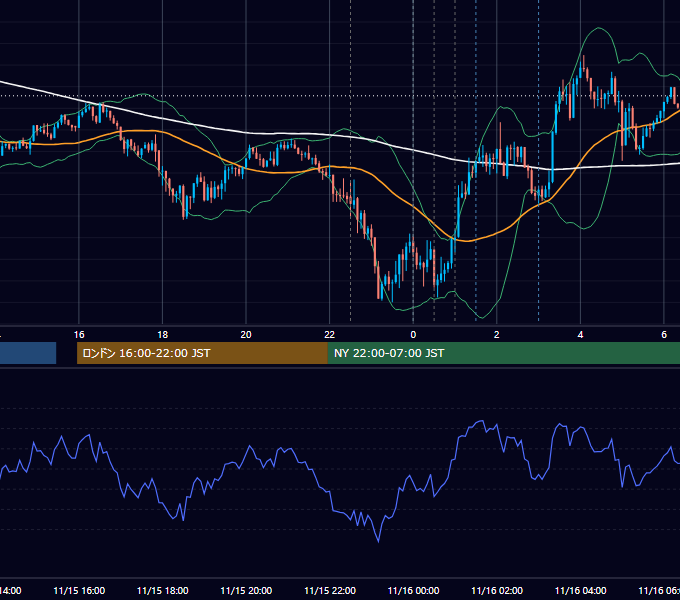Click the "11/15 20:00" label on bottom axis
This screenshot has height=600, width=680.
[246, 591]
